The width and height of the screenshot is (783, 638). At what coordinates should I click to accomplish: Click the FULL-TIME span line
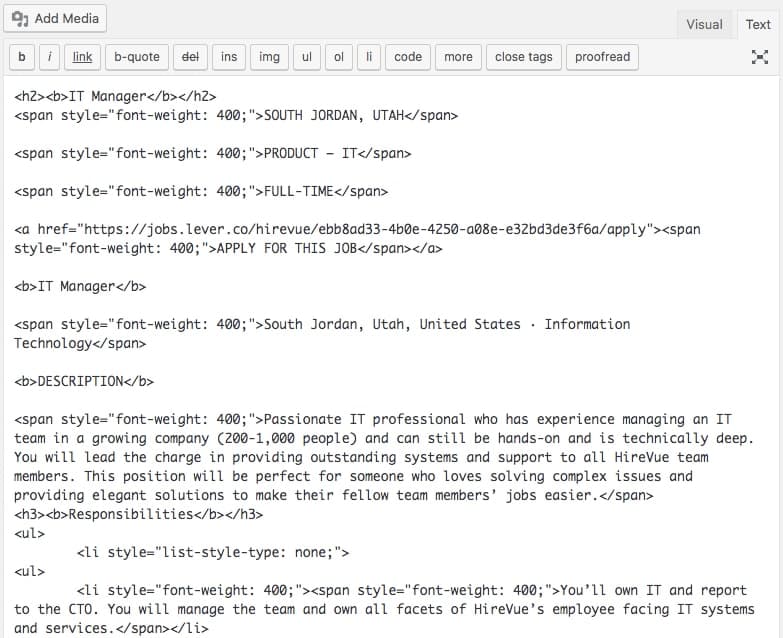pos(201,191)
